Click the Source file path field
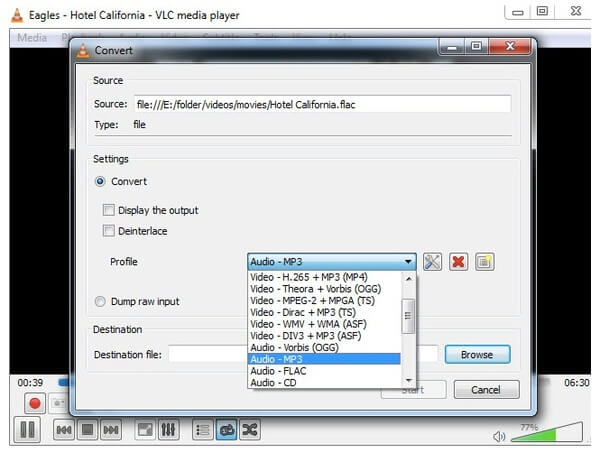 pos(322,104)
